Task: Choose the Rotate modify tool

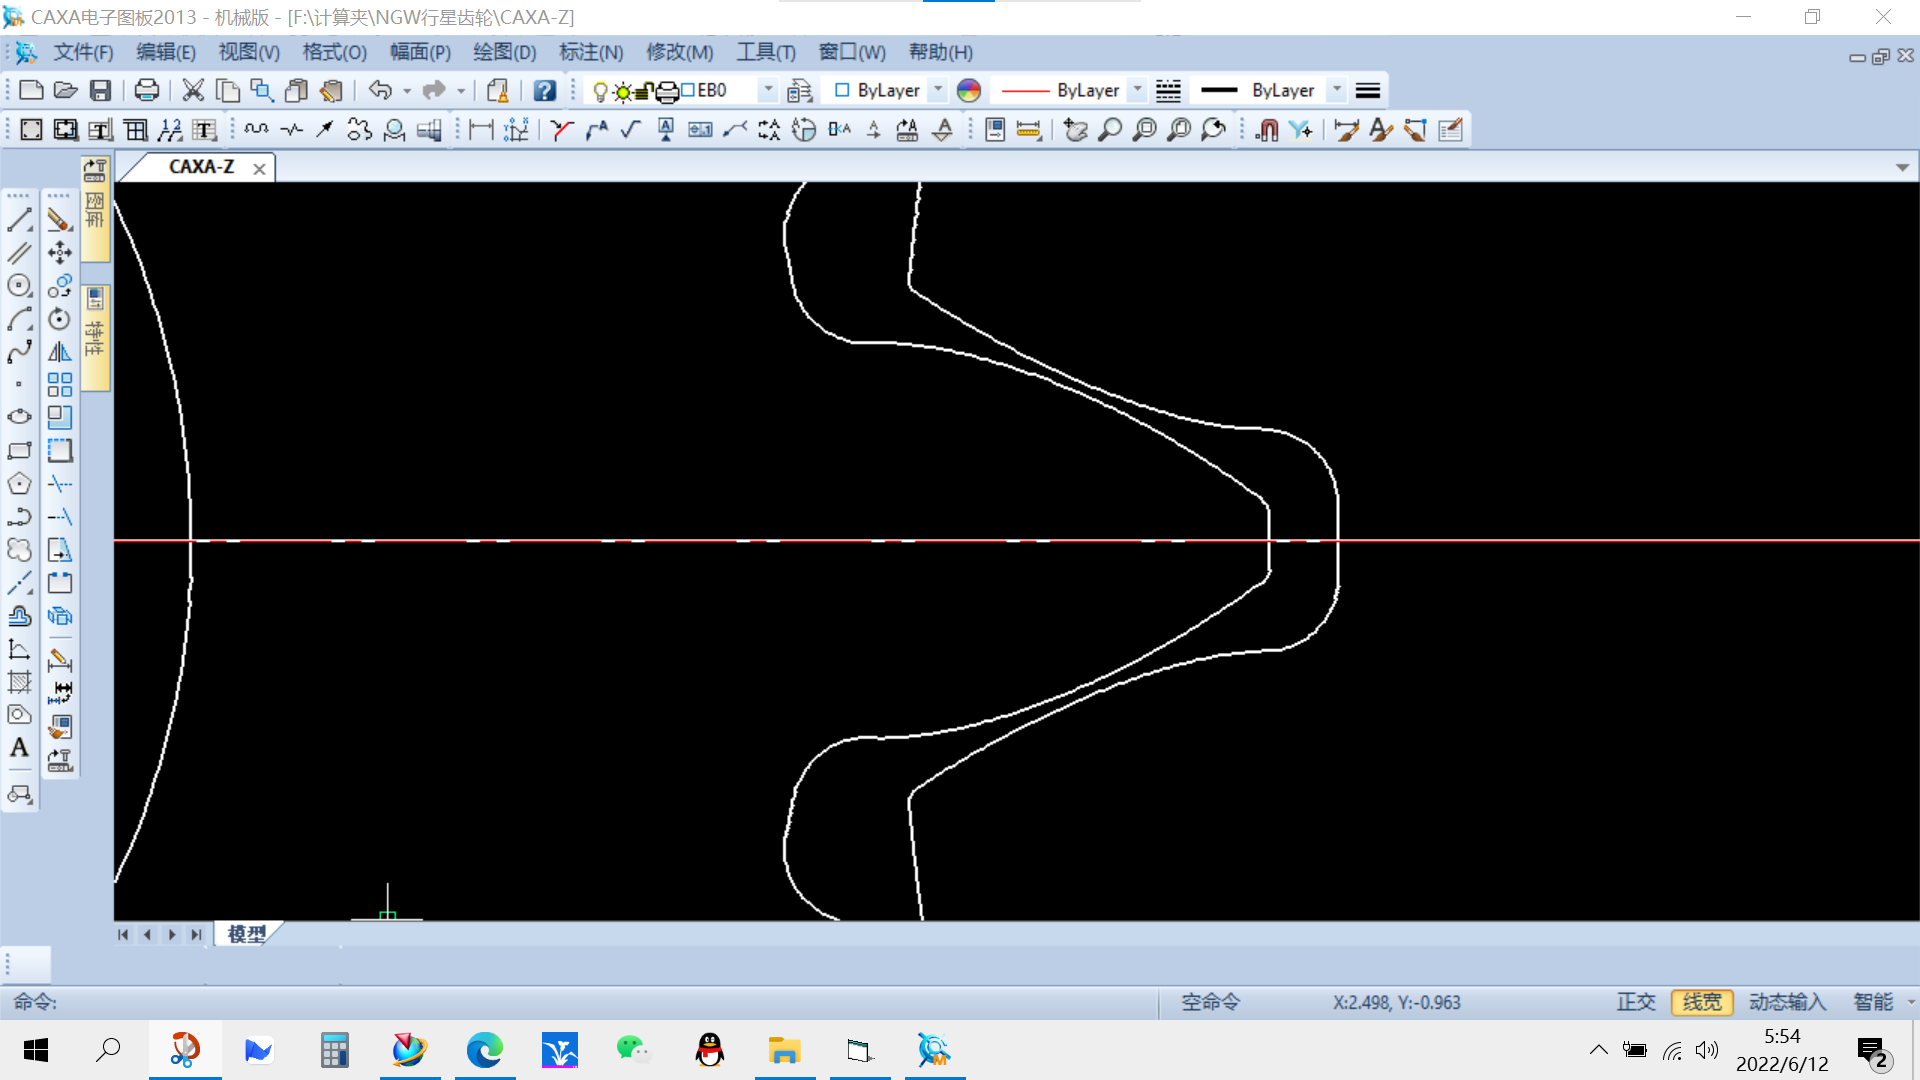Action: click(x=60, y=319)
